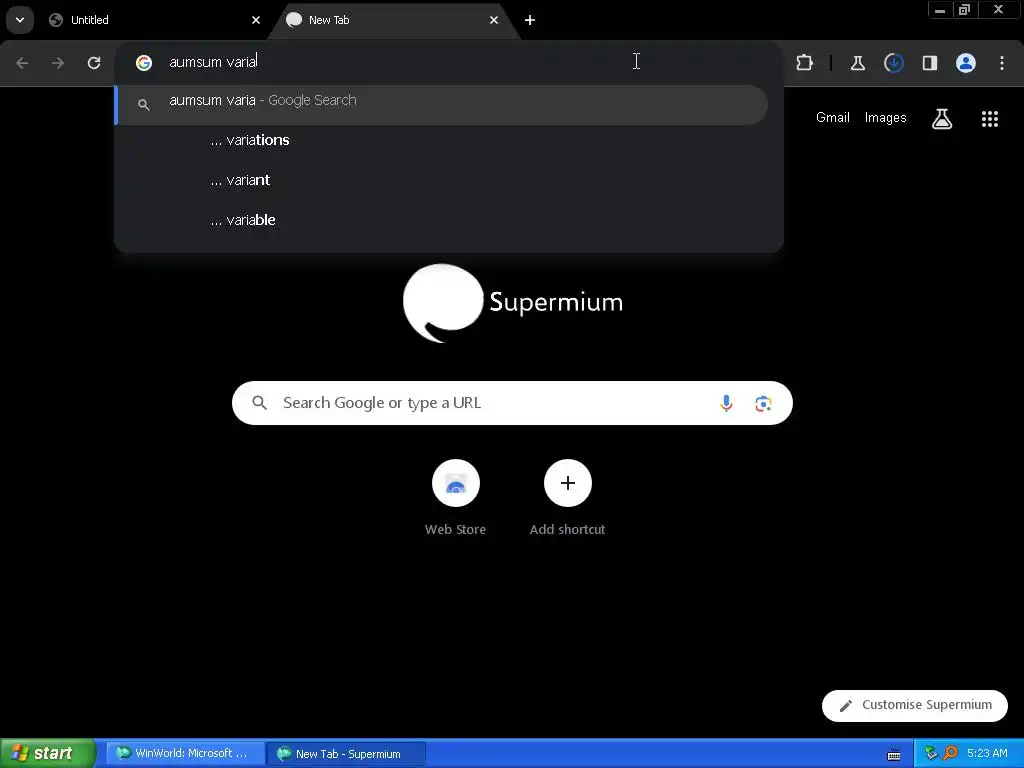Screen dimensions: 1024x768
Task: Select New Tab - Supermium taskbar button
Action: click(x=348, y=754)
